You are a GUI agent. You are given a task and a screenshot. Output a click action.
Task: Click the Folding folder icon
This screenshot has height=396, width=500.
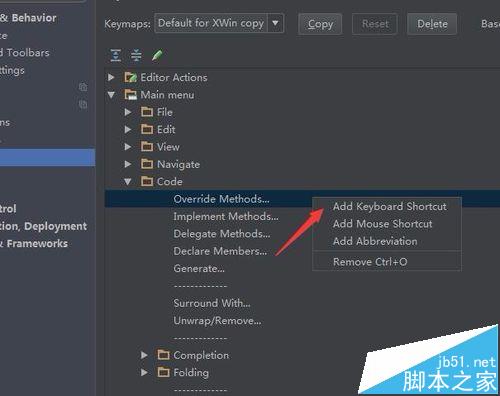click(x=163, y=372)
